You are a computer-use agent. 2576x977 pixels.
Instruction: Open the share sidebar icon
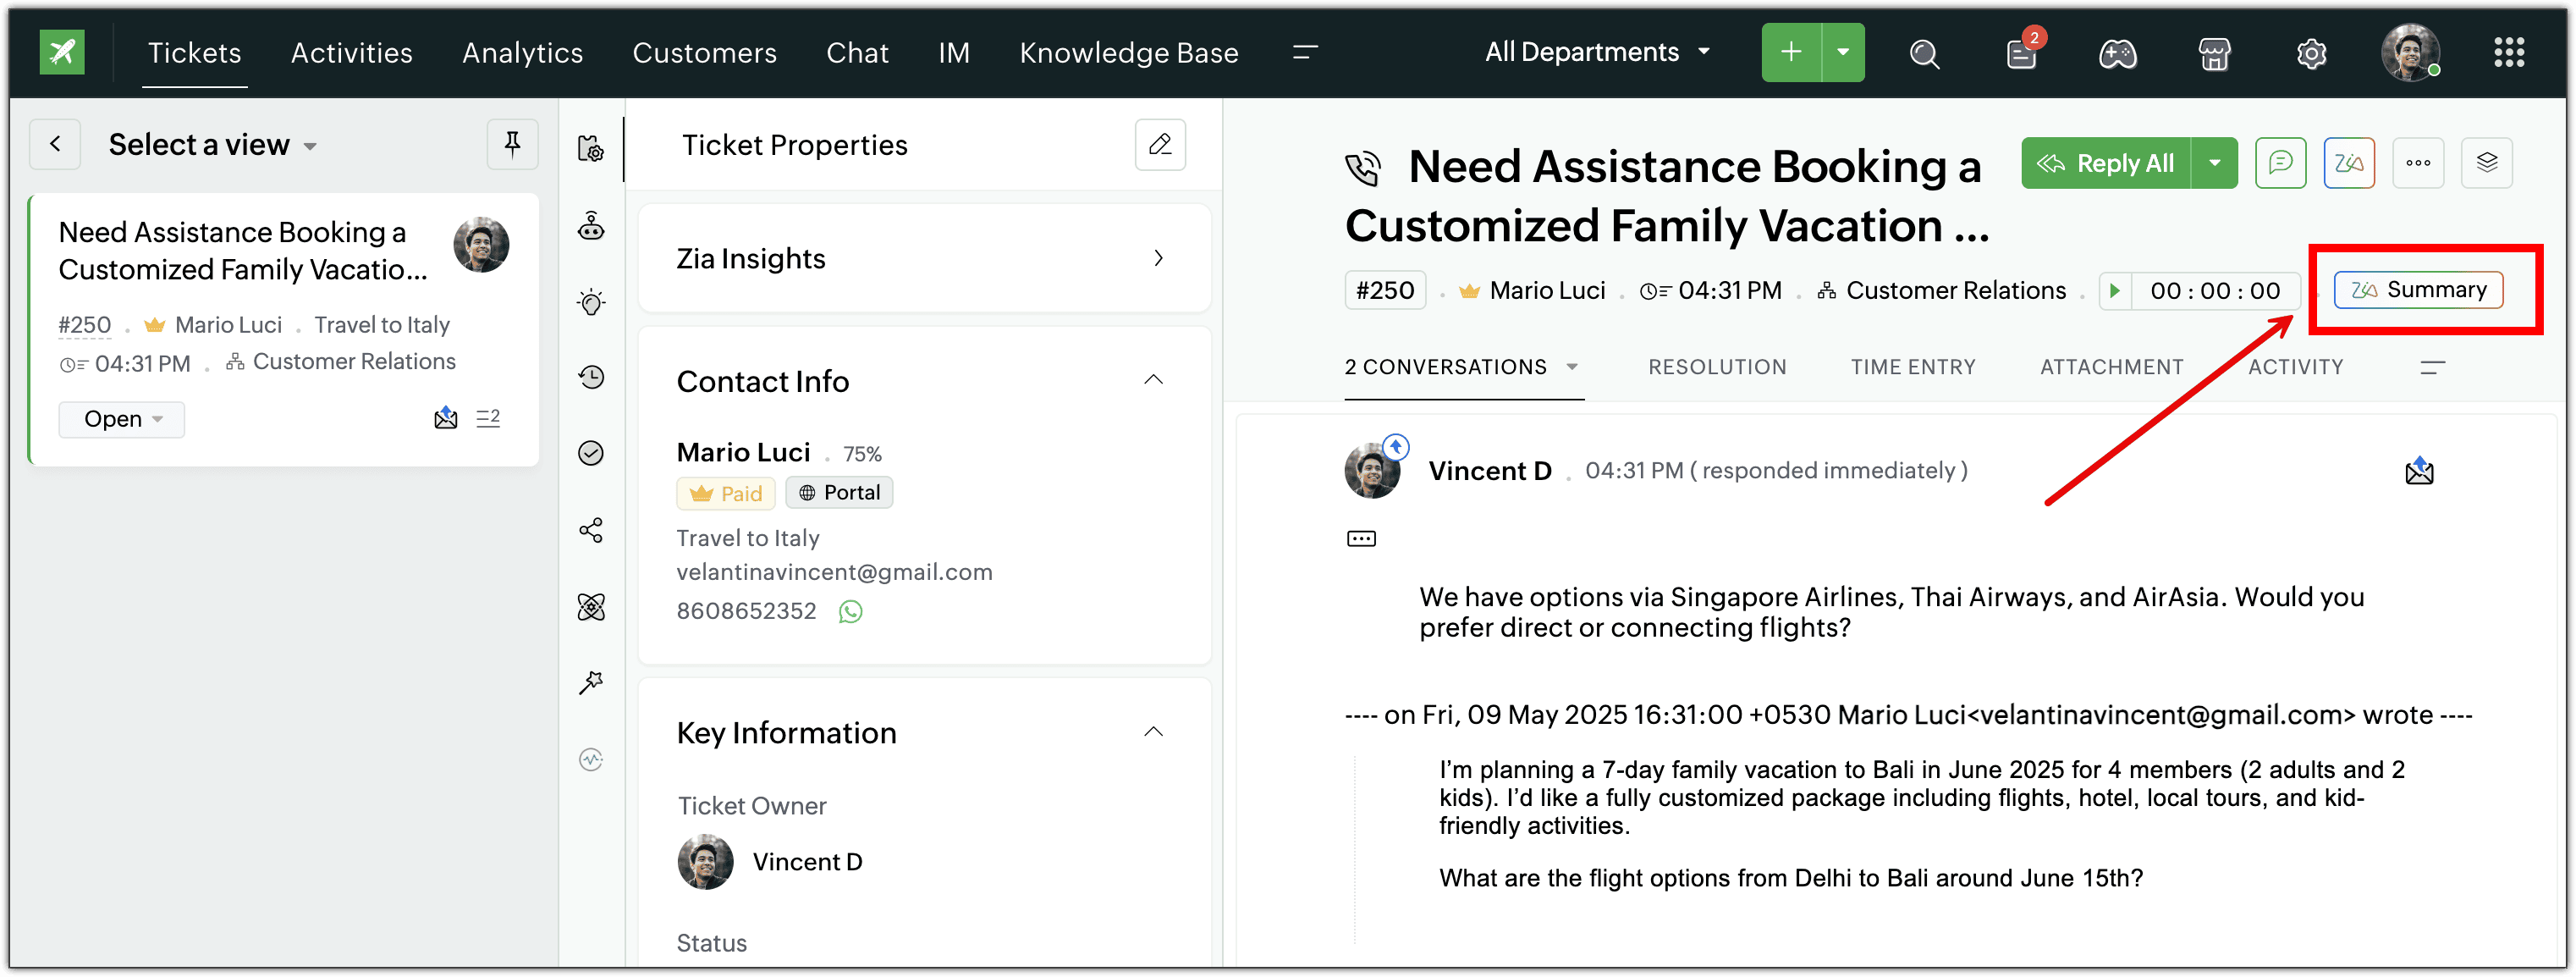[x=591, y=530]
